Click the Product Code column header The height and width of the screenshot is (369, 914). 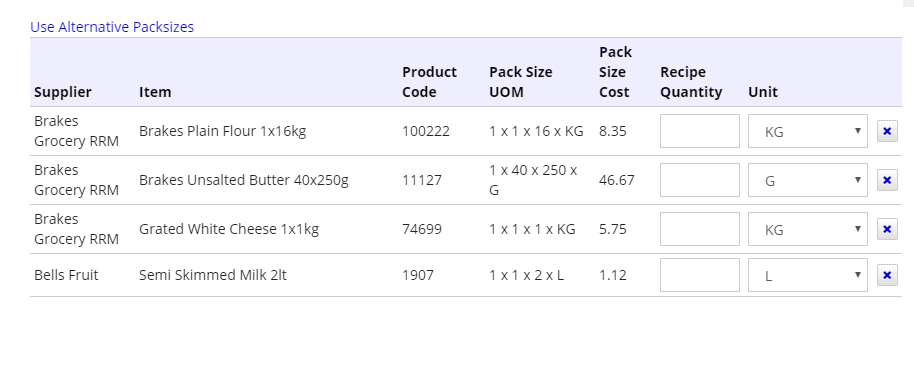pos(430,82)
